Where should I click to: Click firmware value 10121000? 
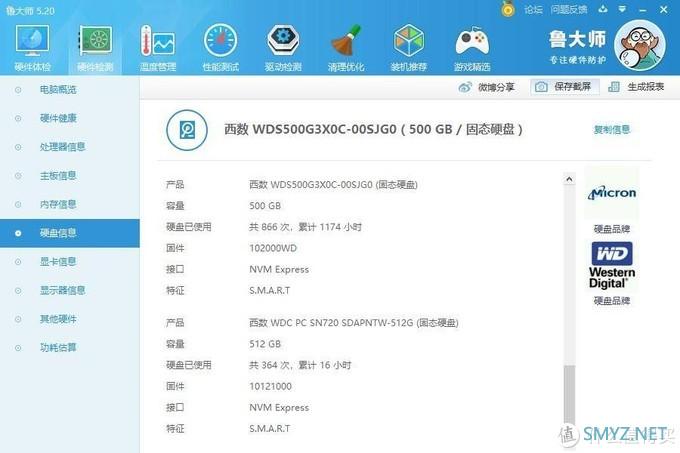point(271,386)
